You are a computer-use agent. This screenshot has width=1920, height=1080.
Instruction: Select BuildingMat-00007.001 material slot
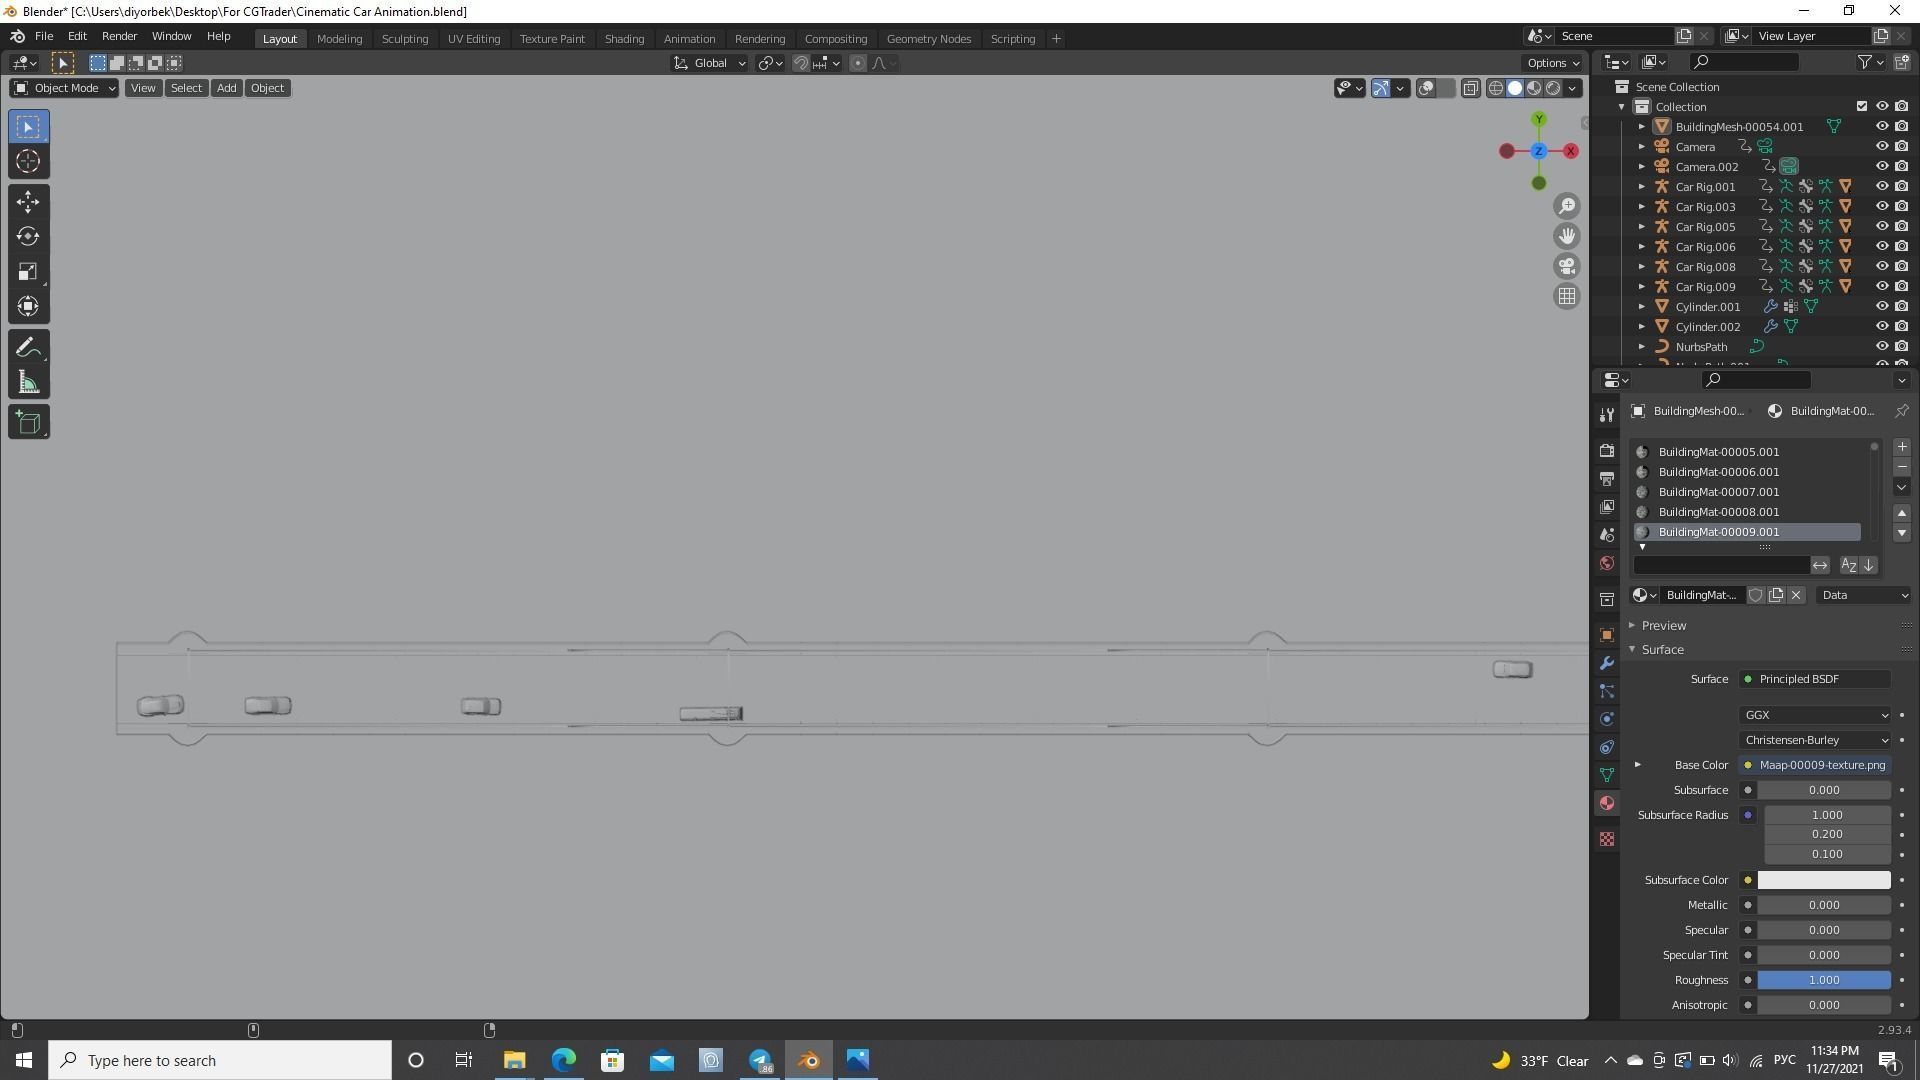pyautogui.click(x=1718, y=492)
